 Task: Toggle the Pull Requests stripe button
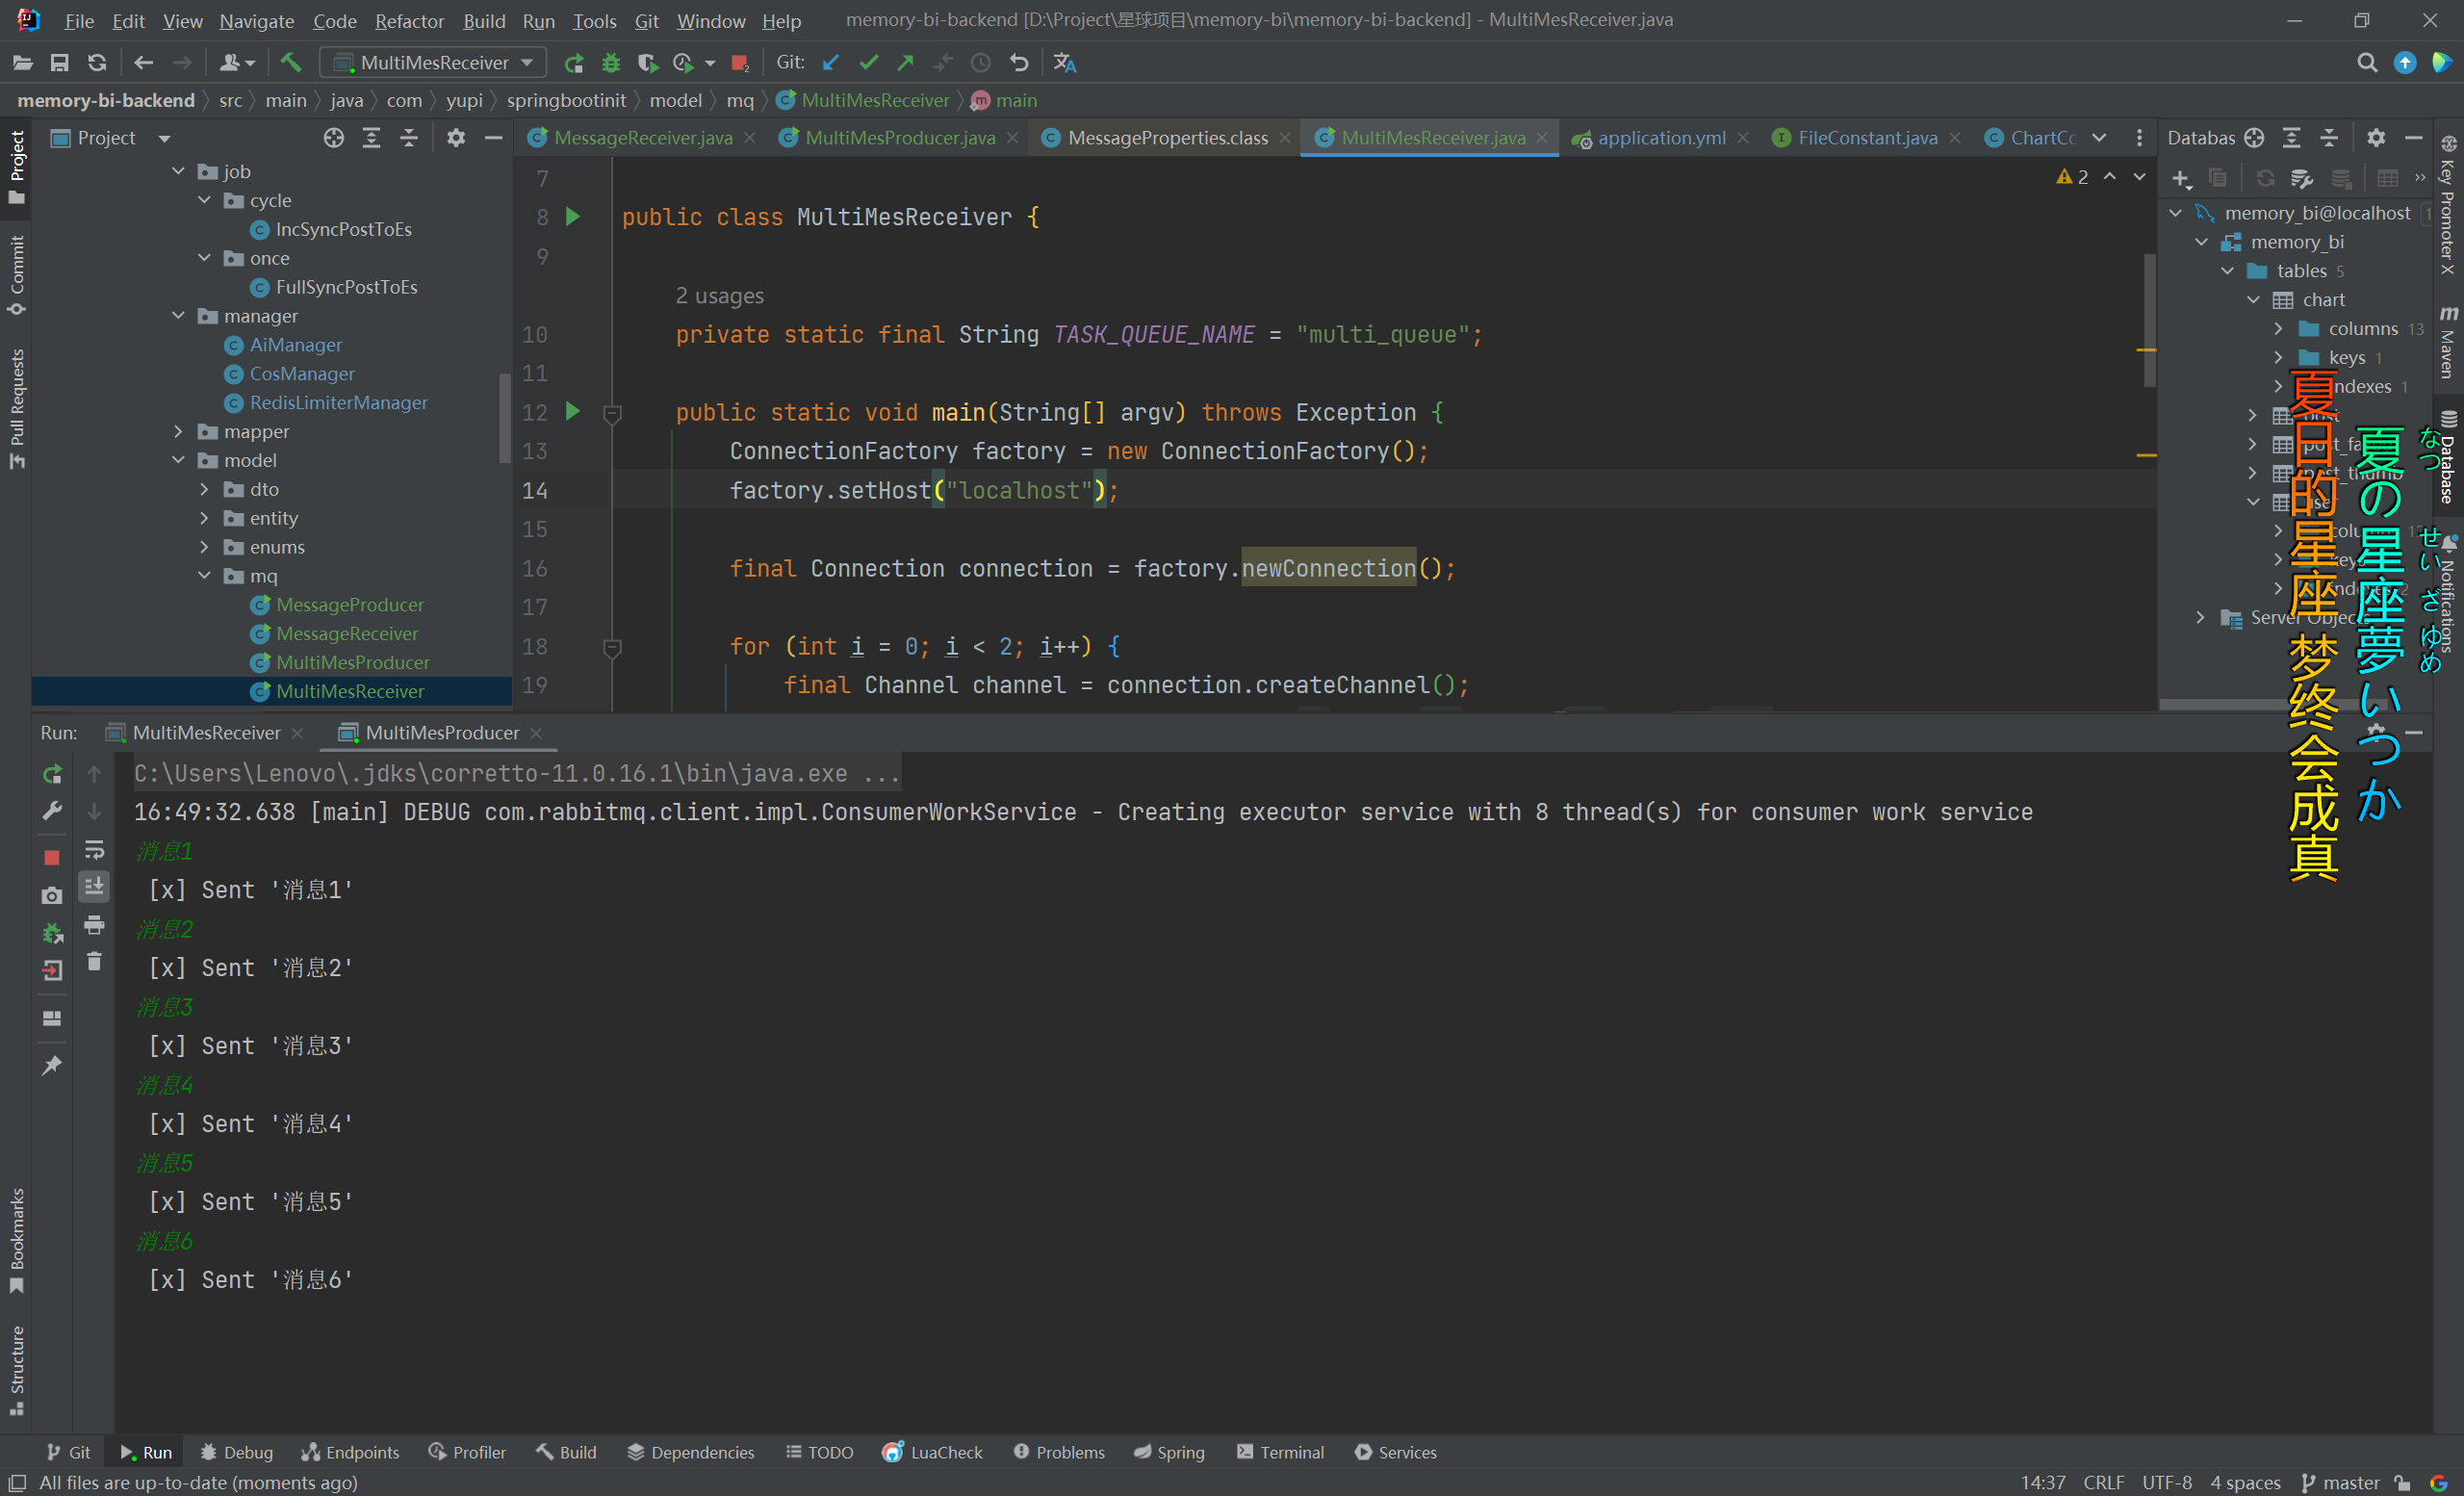coord(16,408)
